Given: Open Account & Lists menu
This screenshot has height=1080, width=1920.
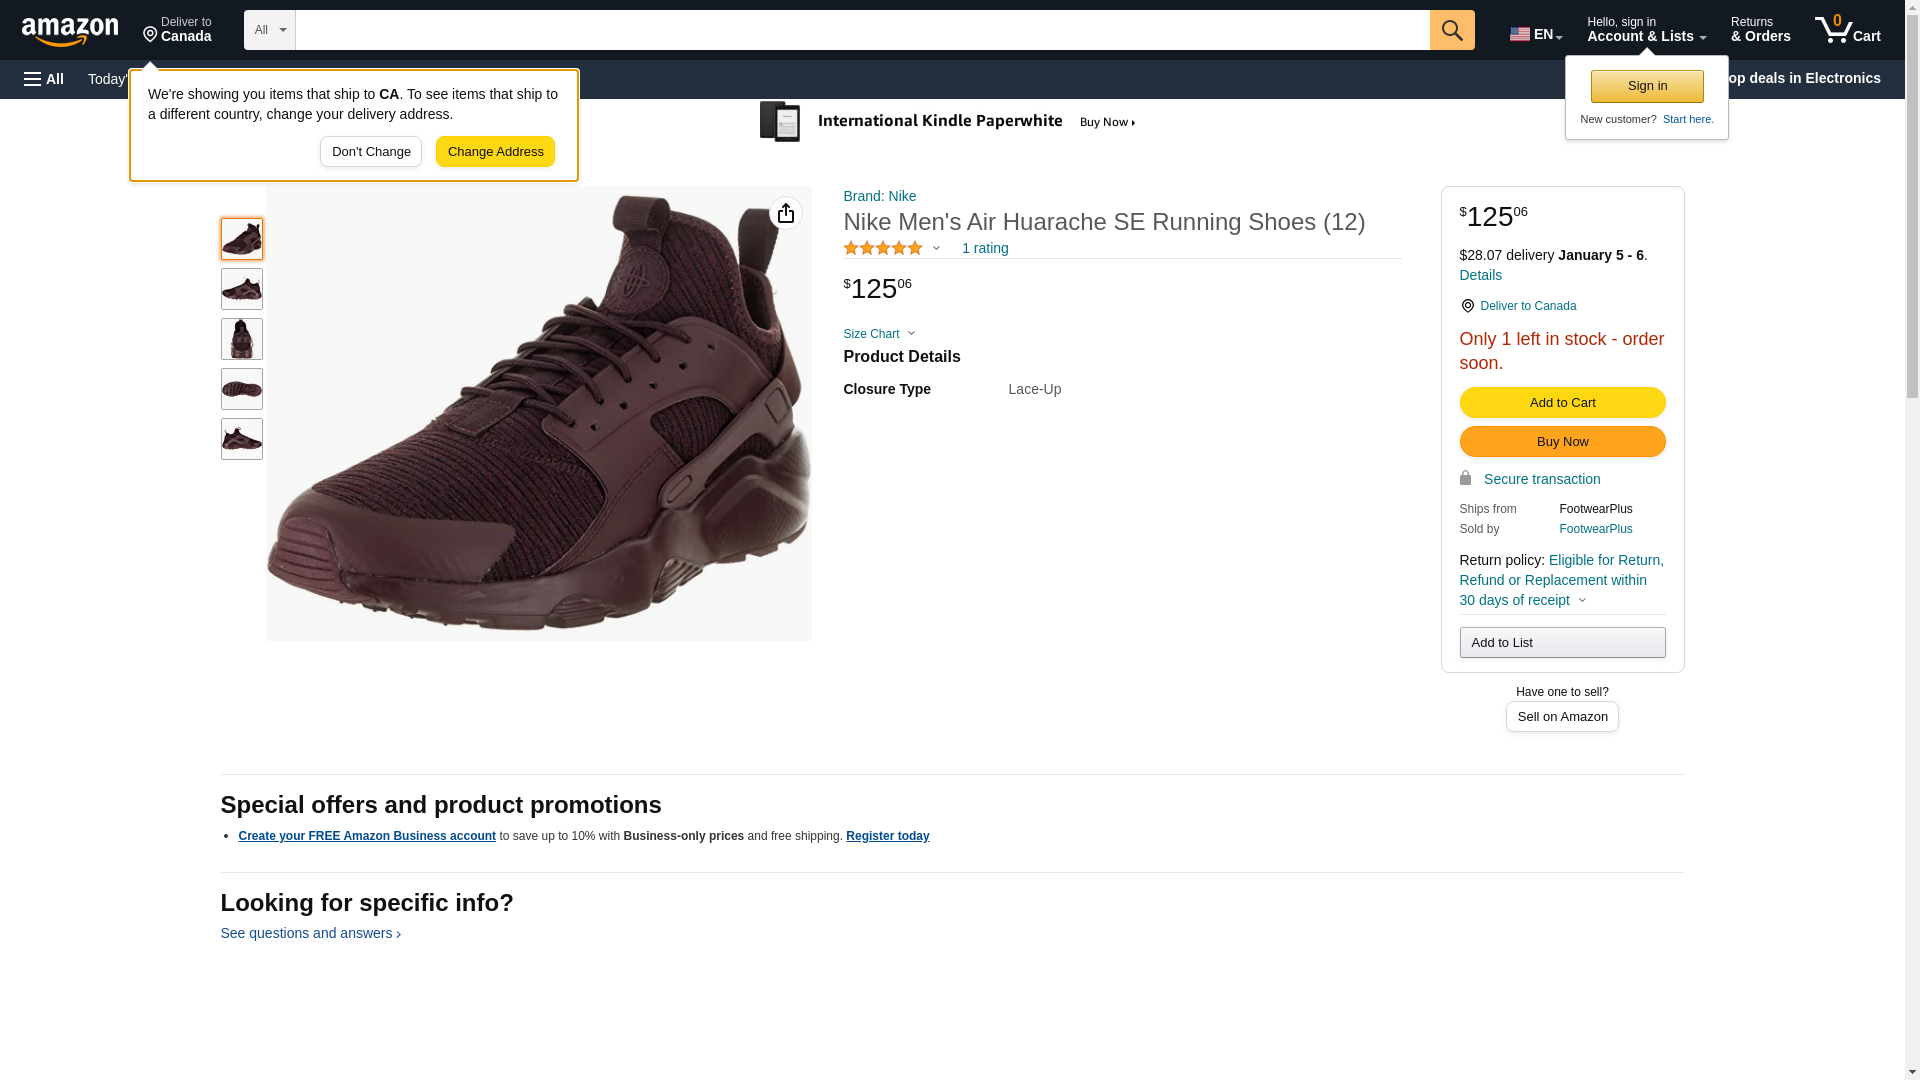Looking at the screenshot, I should pyautogui.click(x=1645, y=30).
